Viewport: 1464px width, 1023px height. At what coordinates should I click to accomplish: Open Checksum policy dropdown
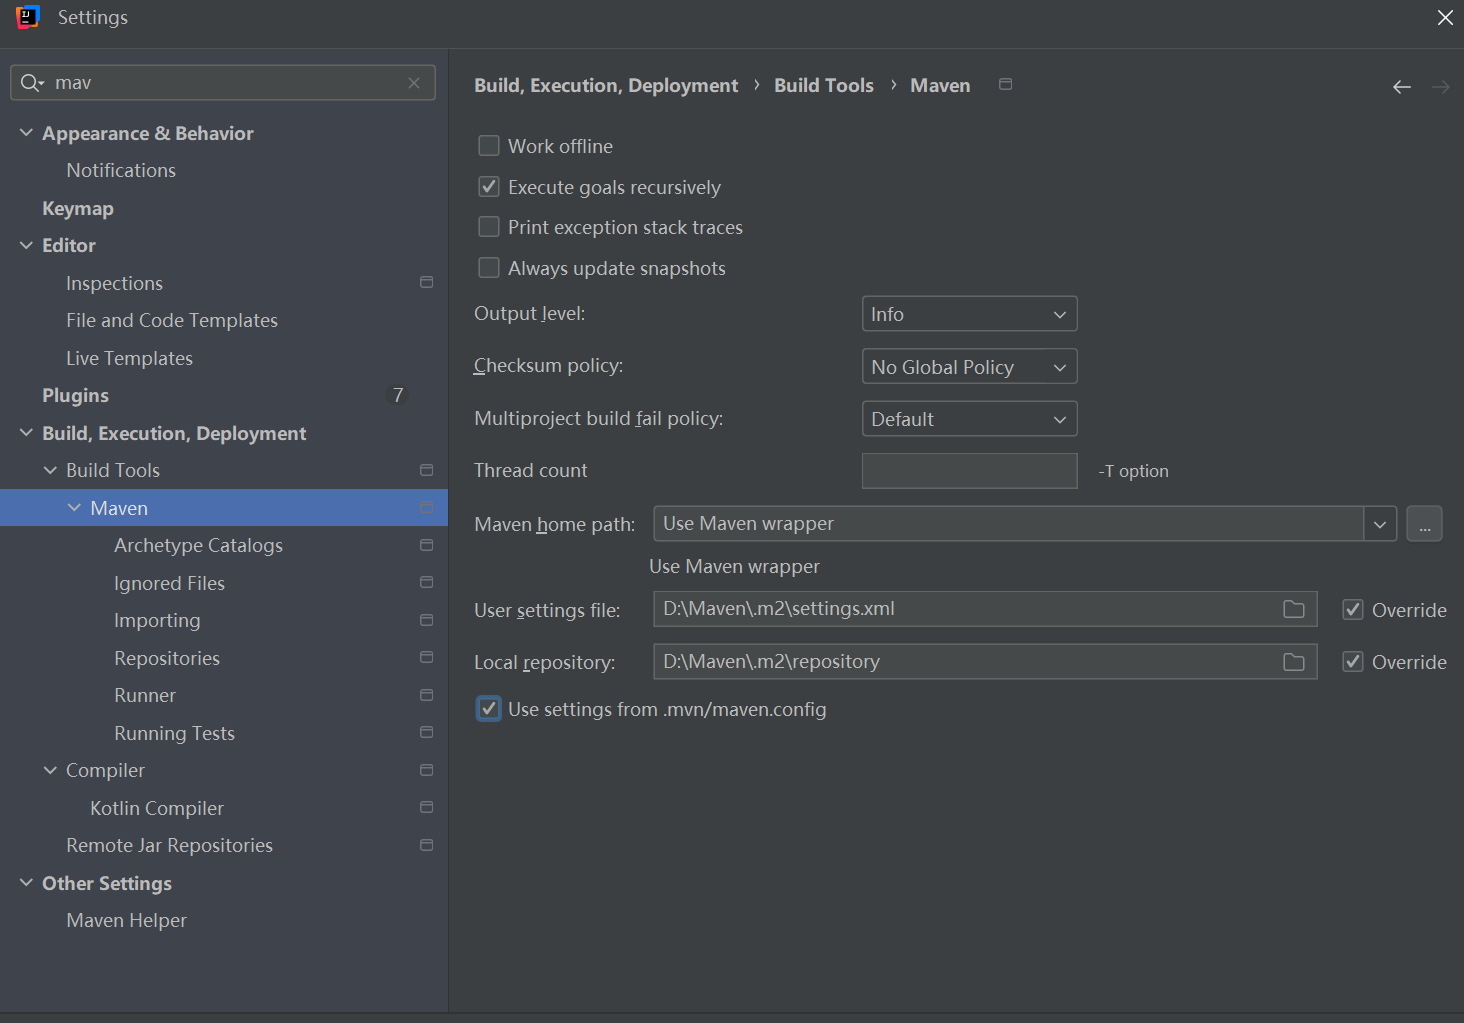[x=969, y=367]
